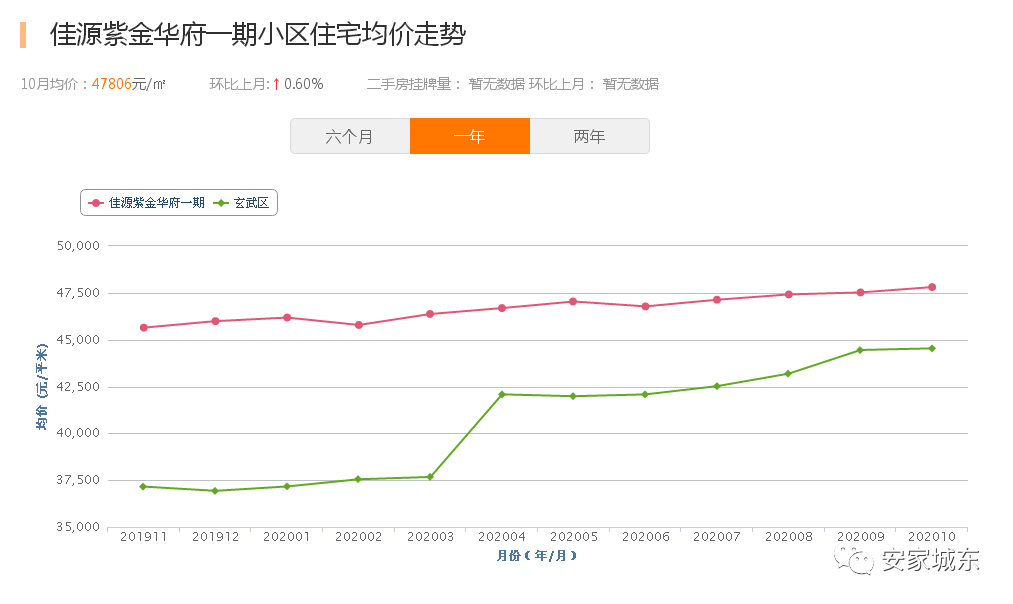This screenshot has width=1013, height=604.
Task: Click the chart title 佳源紫金华府一期小区住宅均价走势
Action: (x=258, y=34)
